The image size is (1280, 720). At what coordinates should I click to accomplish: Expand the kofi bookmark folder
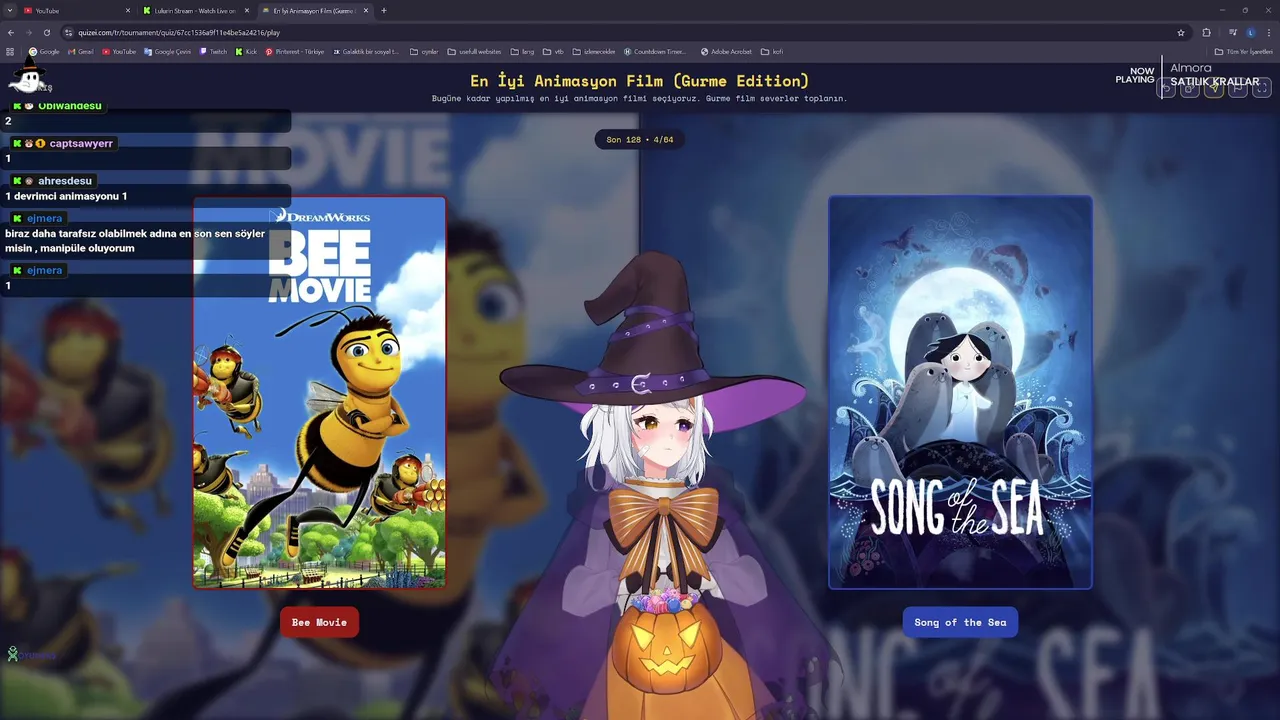771,51
